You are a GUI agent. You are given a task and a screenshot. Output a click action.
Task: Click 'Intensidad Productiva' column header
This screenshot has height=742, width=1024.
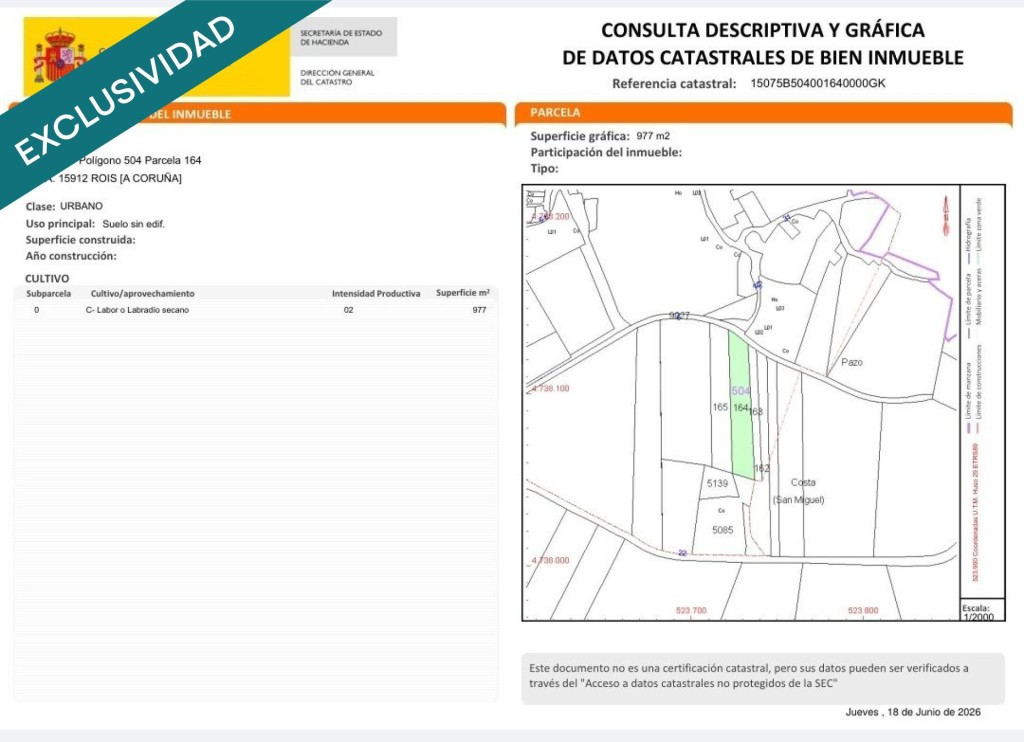click(376, 294)
